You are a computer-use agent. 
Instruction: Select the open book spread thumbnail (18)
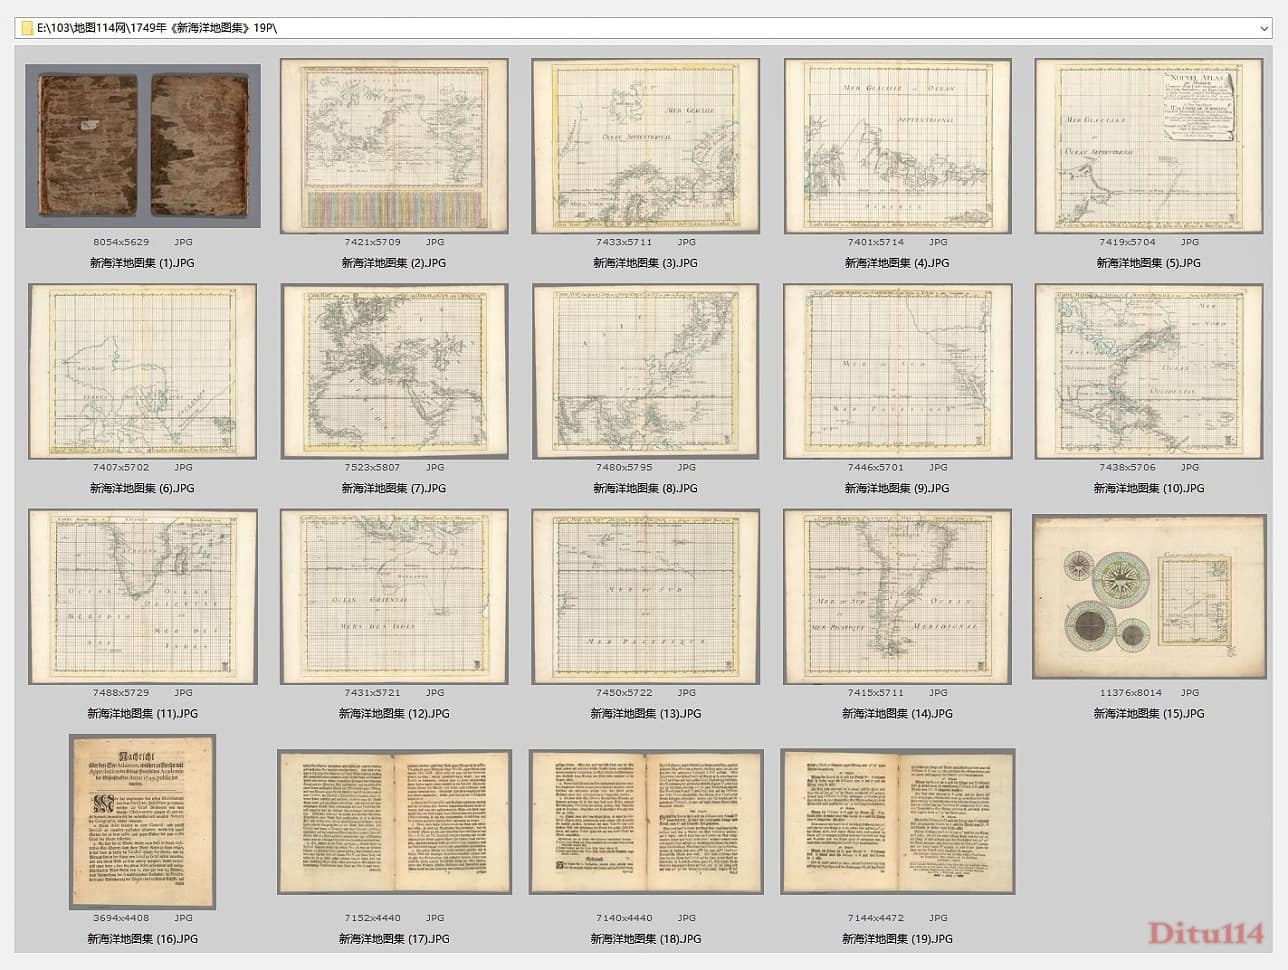[x=646, y=822]
